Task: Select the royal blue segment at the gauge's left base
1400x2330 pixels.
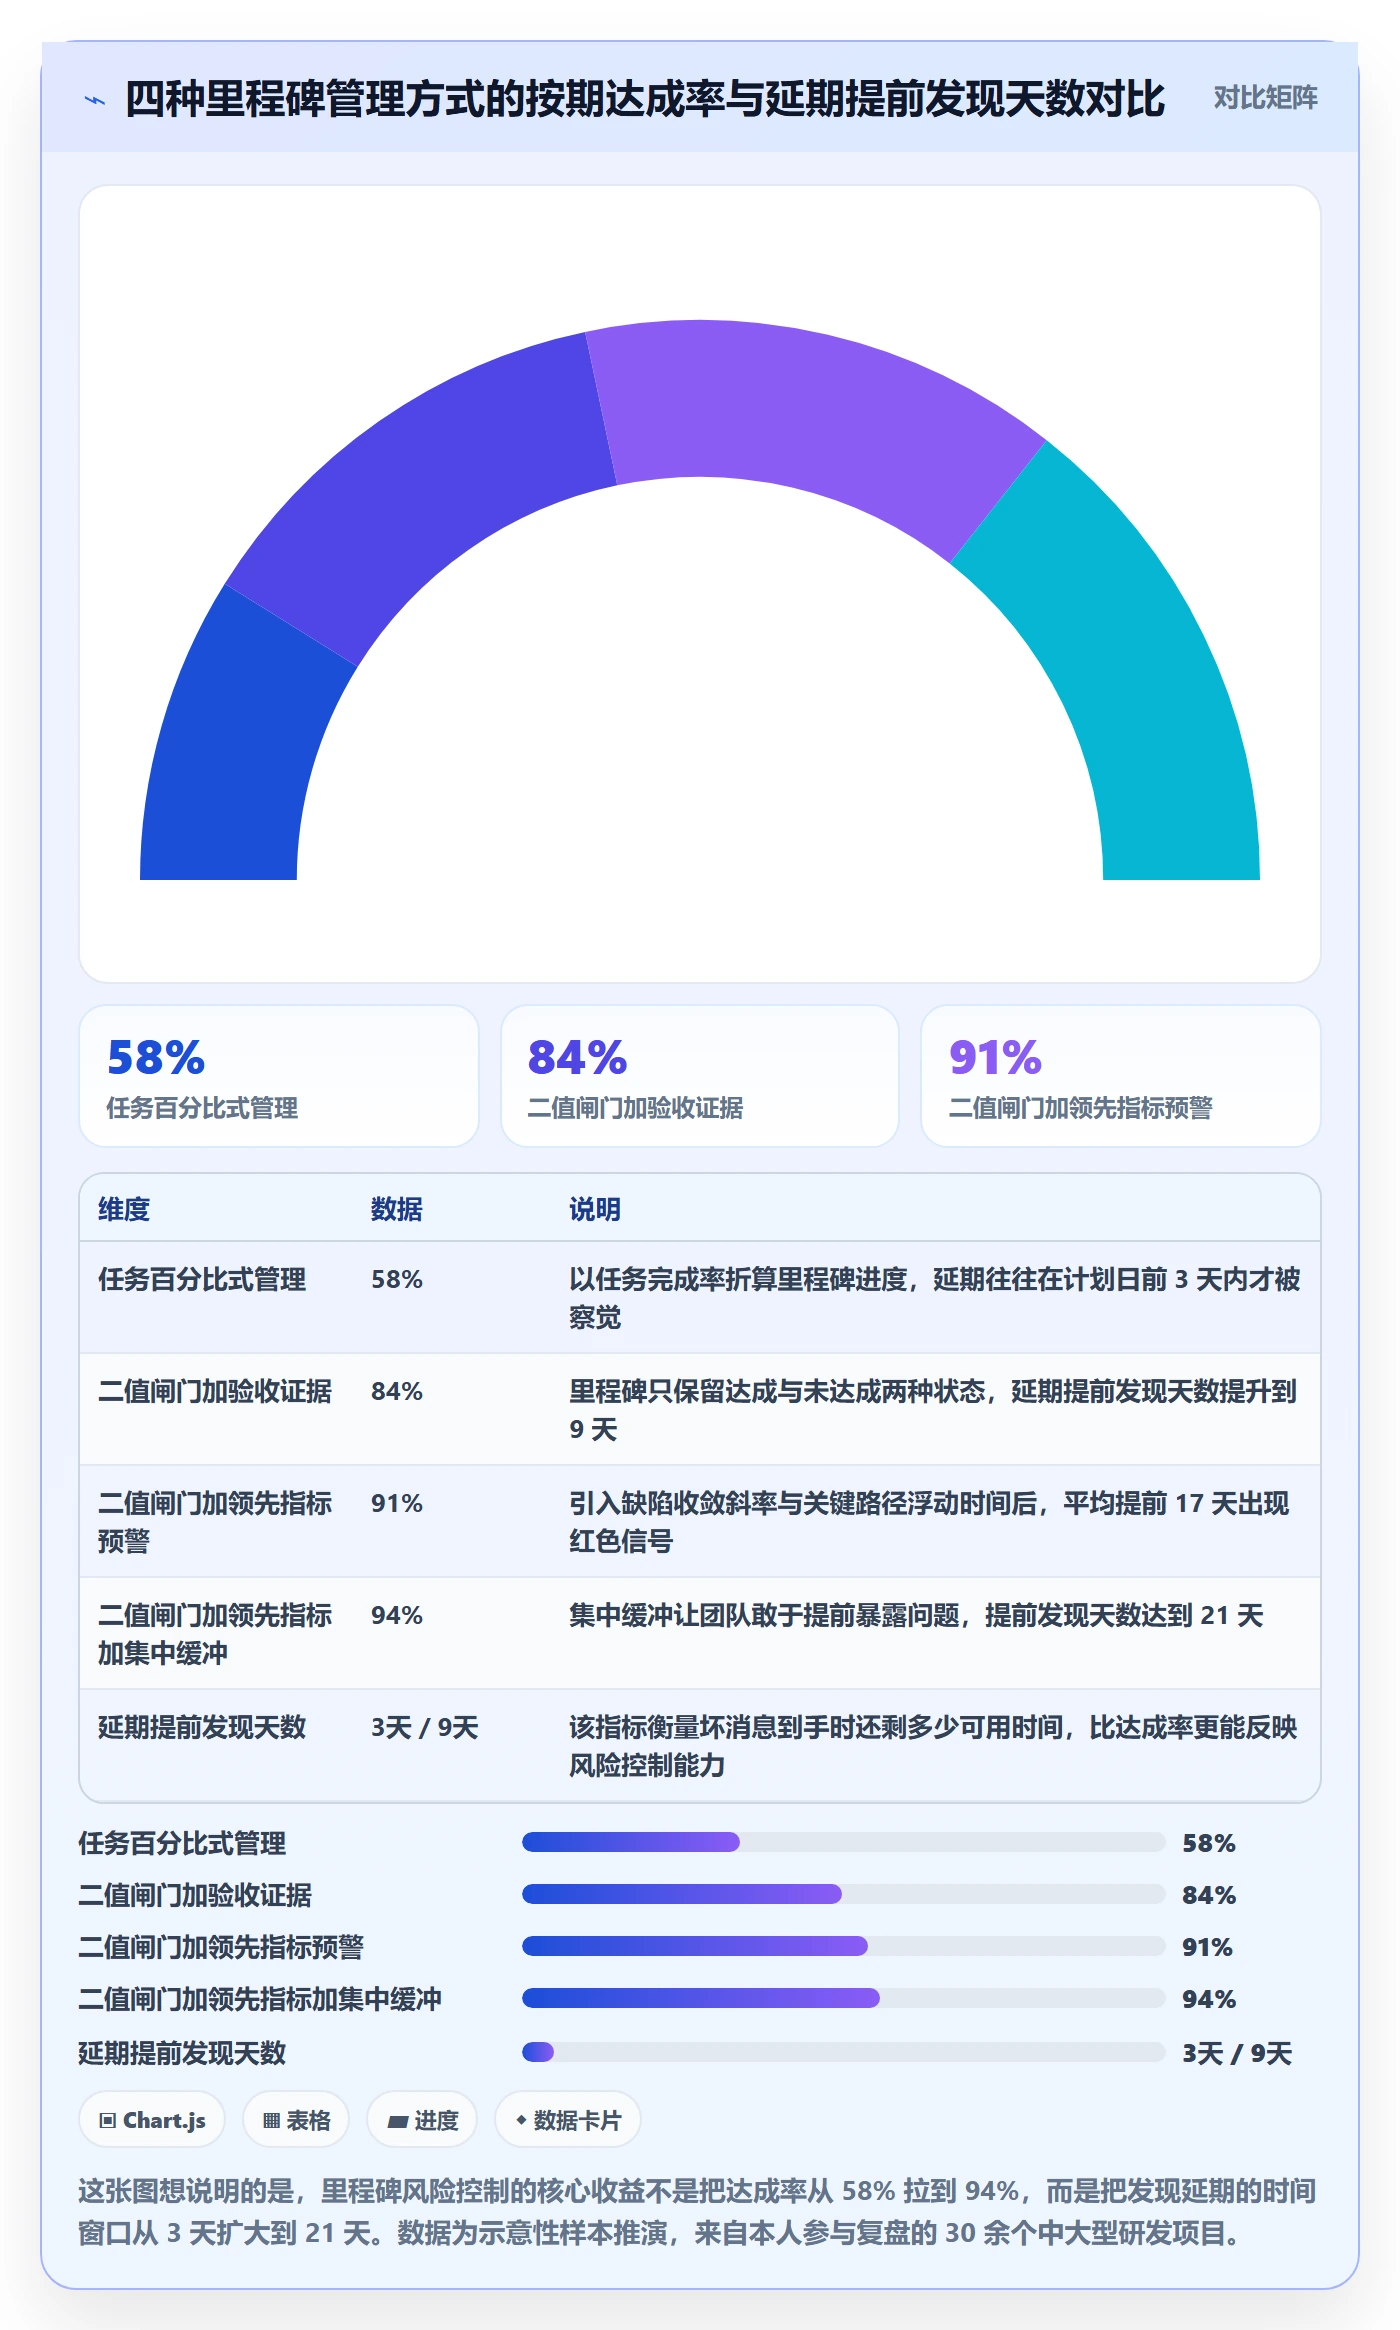Action: [238, 745]
